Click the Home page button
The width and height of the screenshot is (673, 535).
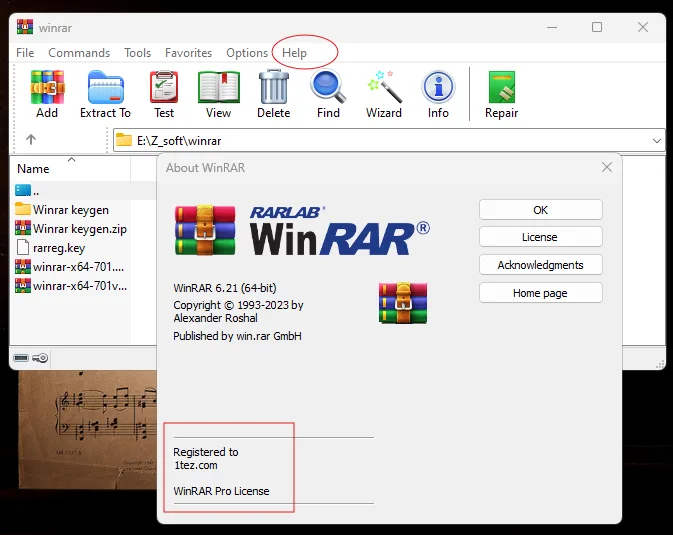click(x=540, y=293)
